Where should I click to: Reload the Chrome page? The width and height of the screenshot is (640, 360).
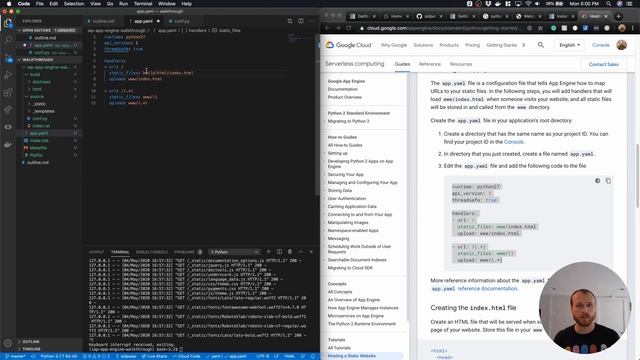349,28
